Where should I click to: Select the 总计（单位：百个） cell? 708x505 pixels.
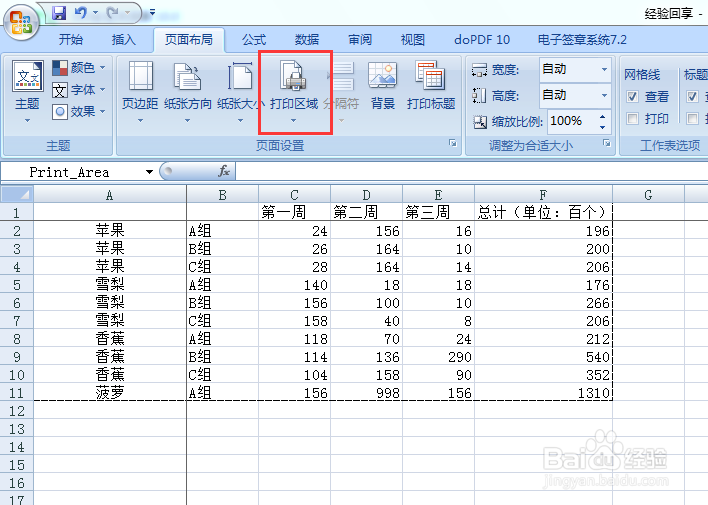coord(543,212)
